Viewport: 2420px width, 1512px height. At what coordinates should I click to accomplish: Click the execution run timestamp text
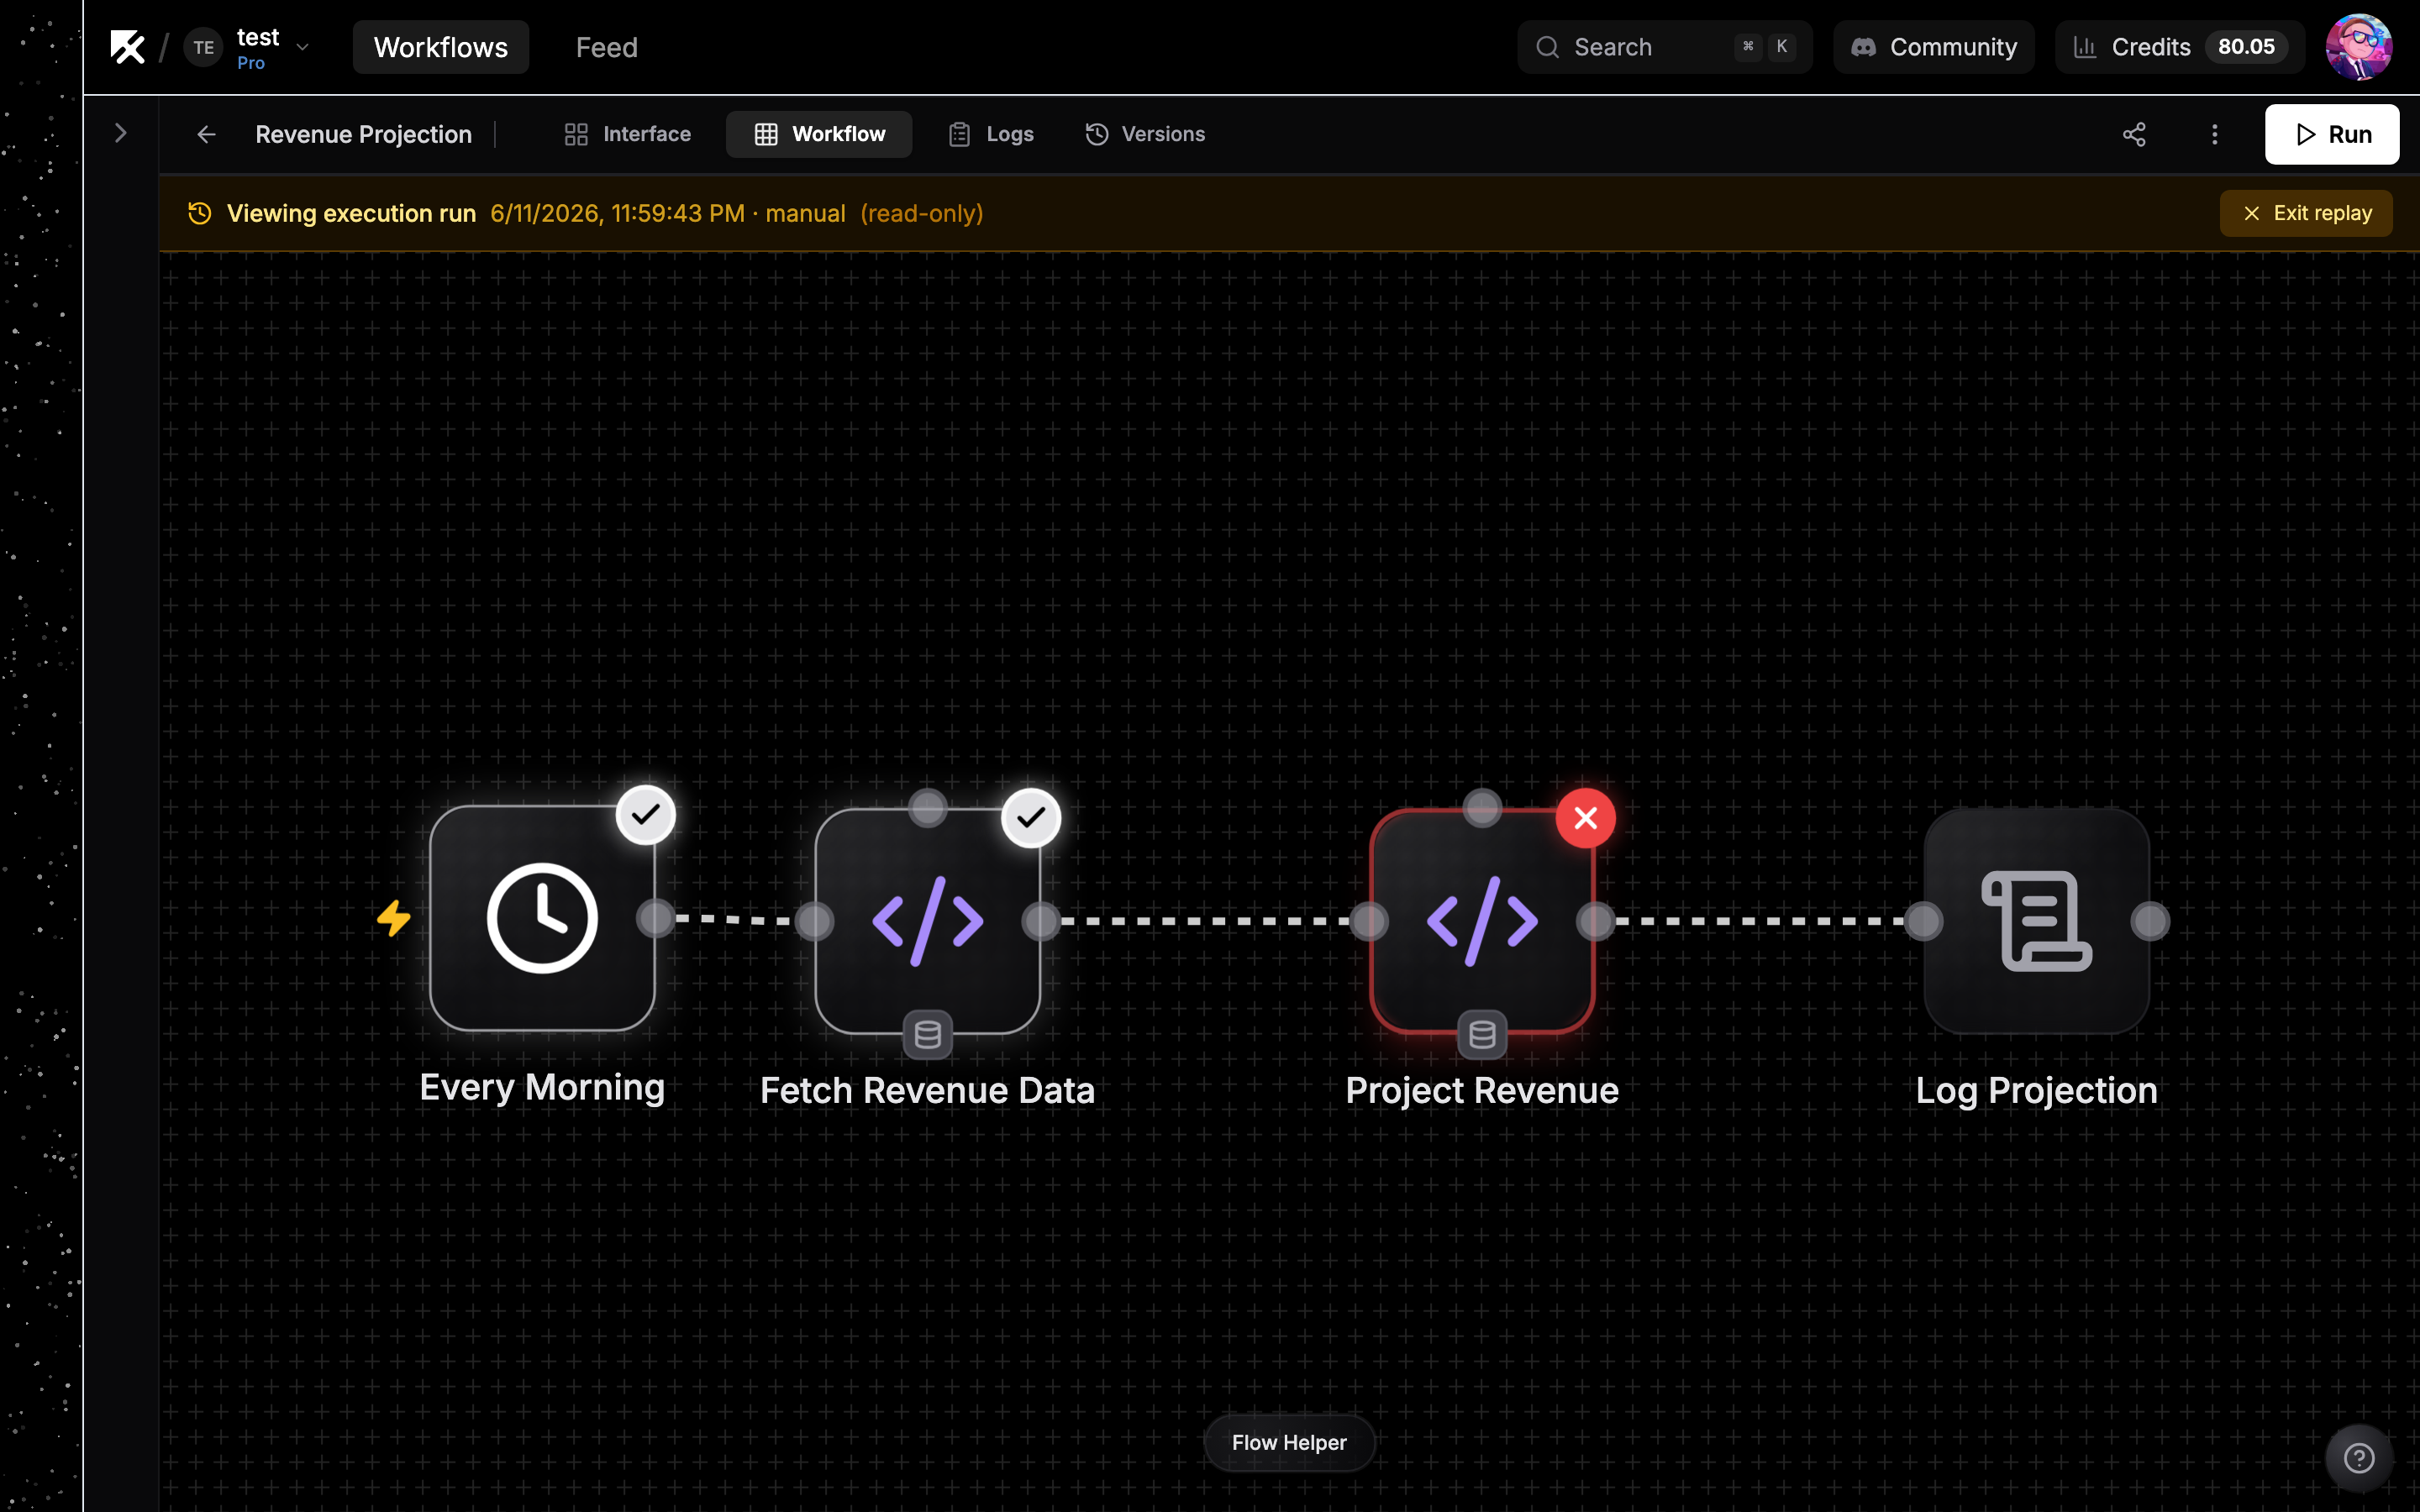(617, 213)
